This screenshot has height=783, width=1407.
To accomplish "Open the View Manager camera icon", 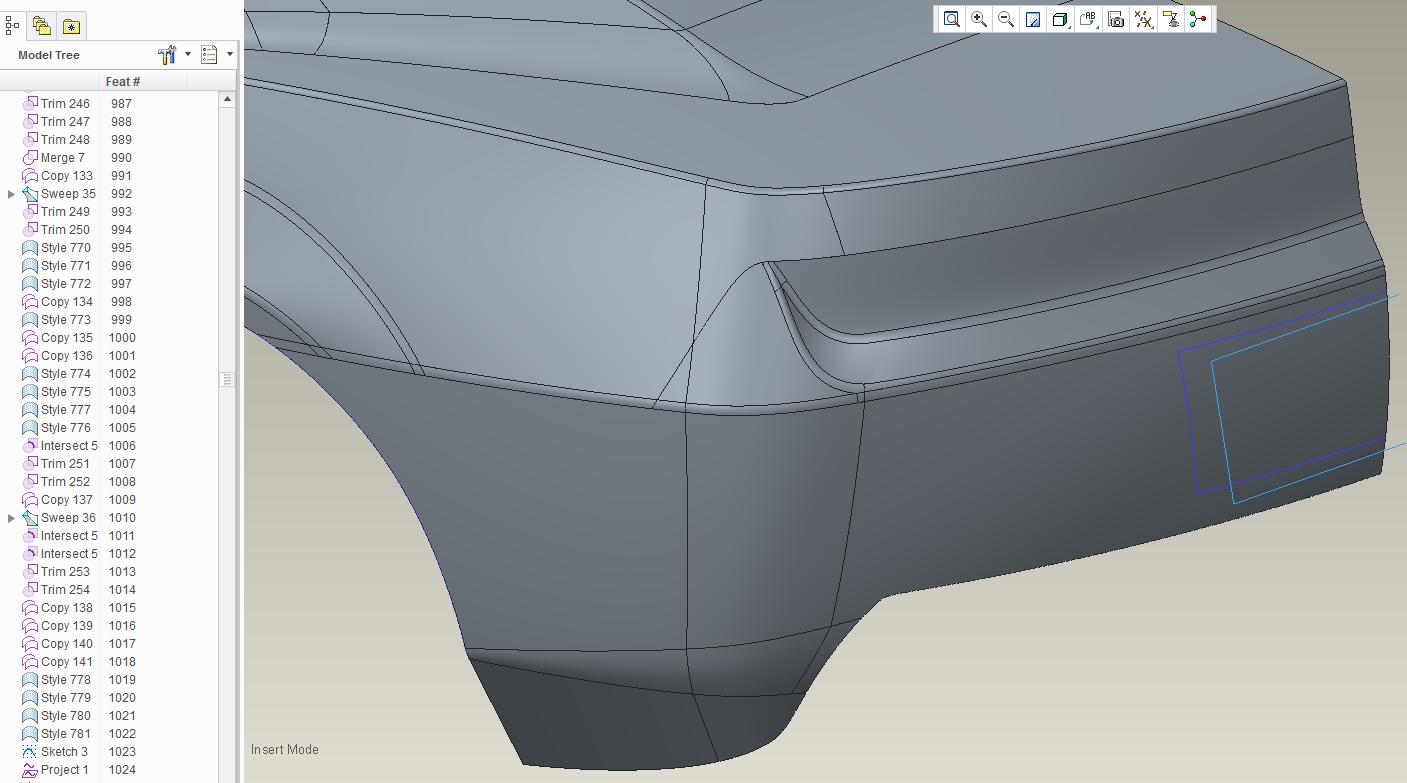I will (x=1116, y=19).
